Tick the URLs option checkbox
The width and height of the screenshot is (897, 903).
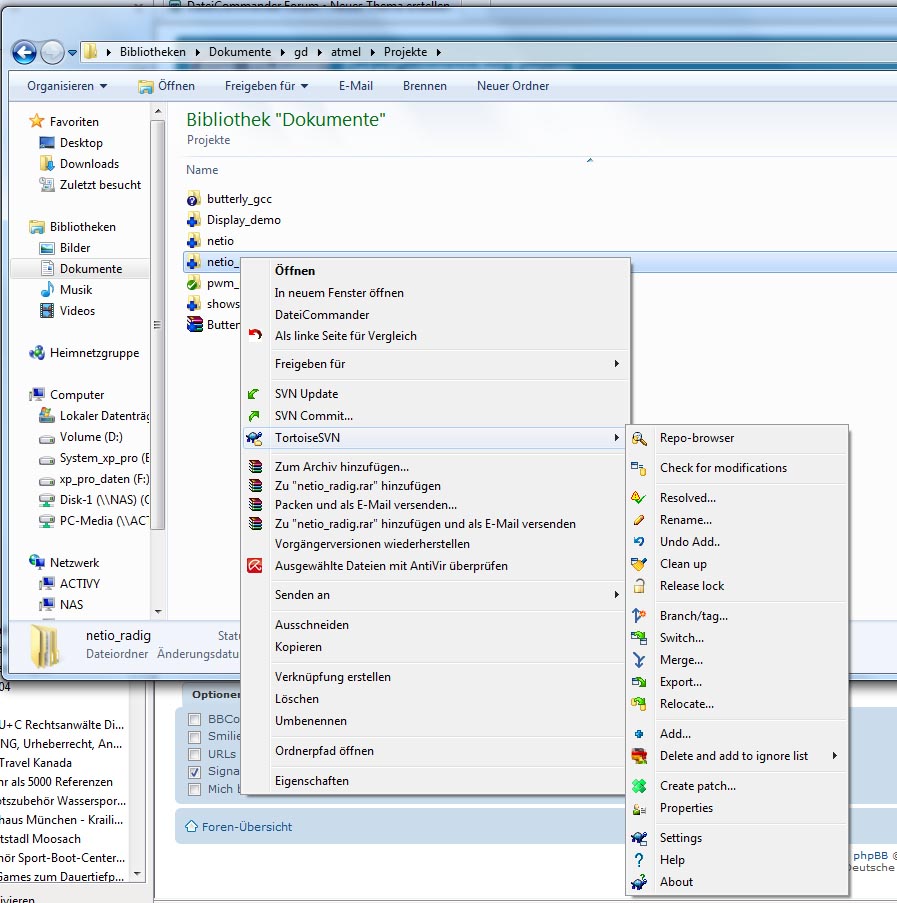click(194, 754)
